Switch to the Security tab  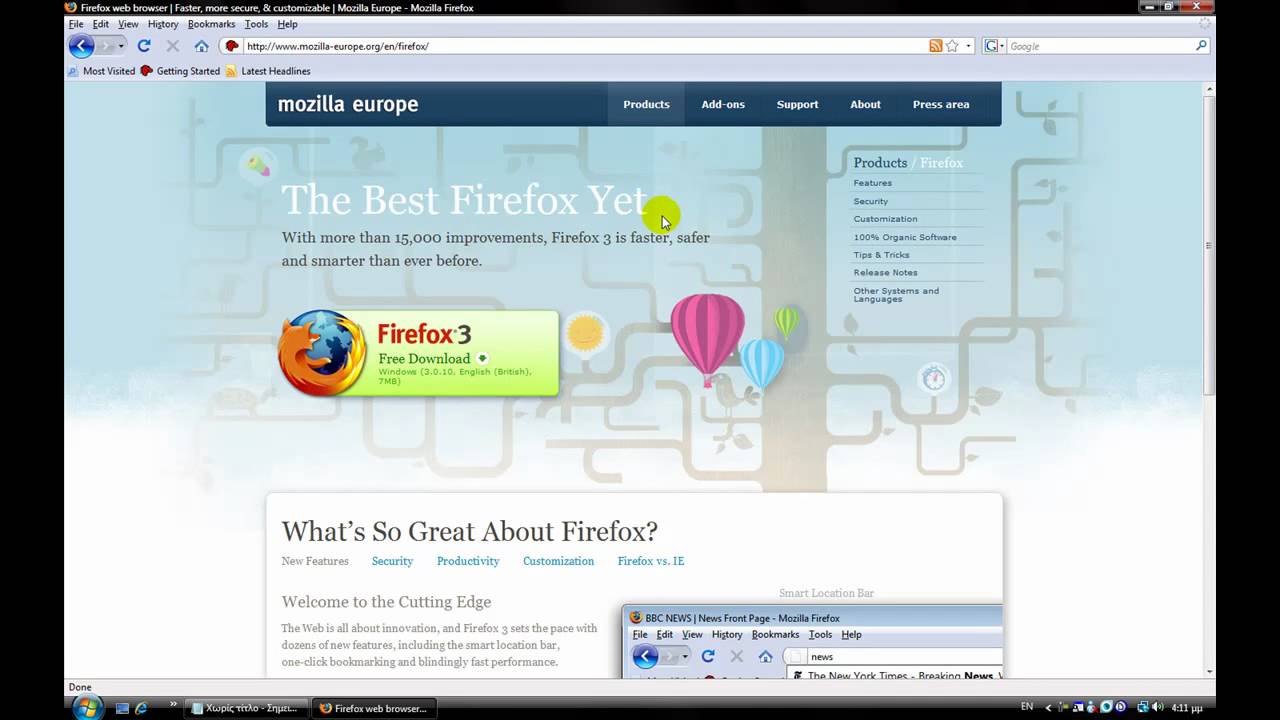pyautogui.click(x=392, y=561)
